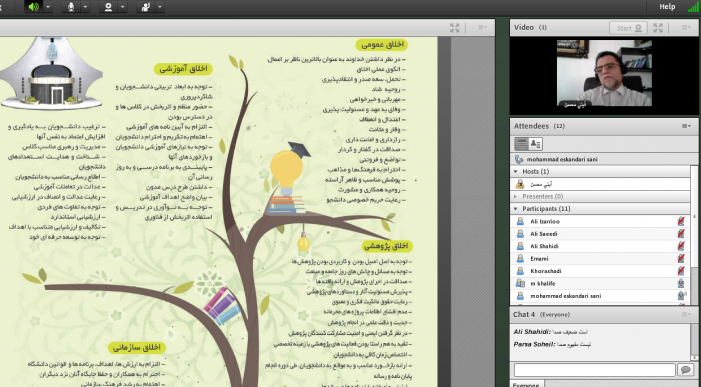Collapse the Participants (11) group
The width and height of the screenshot is (701, 387).
click(515, 209)
